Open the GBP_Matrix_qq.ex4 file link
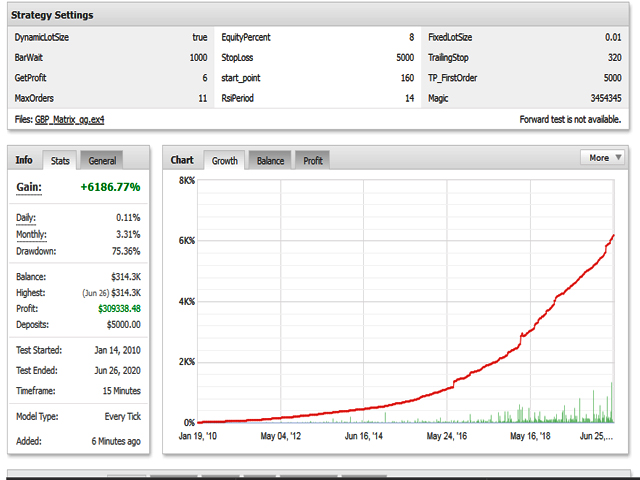640x480 pixels. click(x=70, y=119)
